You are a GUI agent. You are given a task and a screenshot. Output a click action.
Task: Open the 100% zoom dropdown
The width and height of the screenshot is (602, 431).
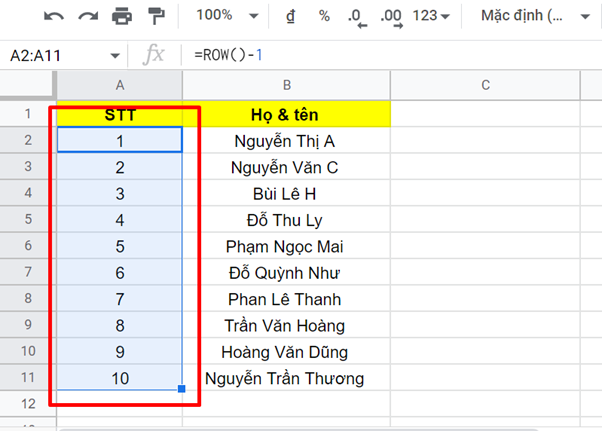click(227, 16)
